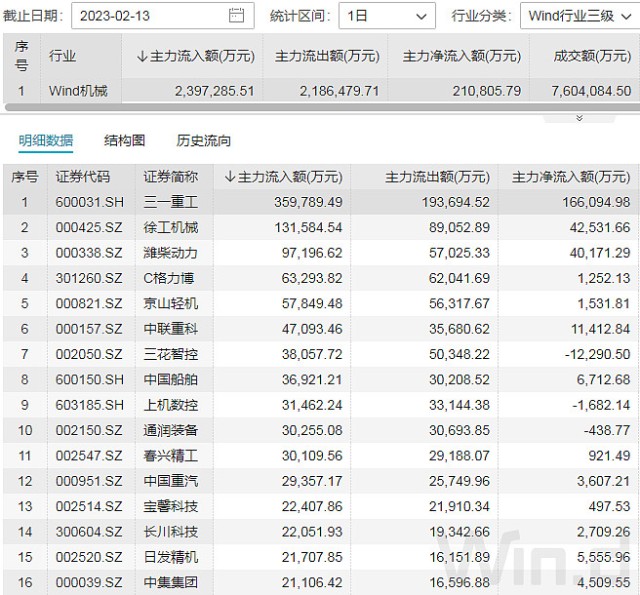Select stock code 000039.SZ
Screen dimensions: 640x595
click(89, 582)
